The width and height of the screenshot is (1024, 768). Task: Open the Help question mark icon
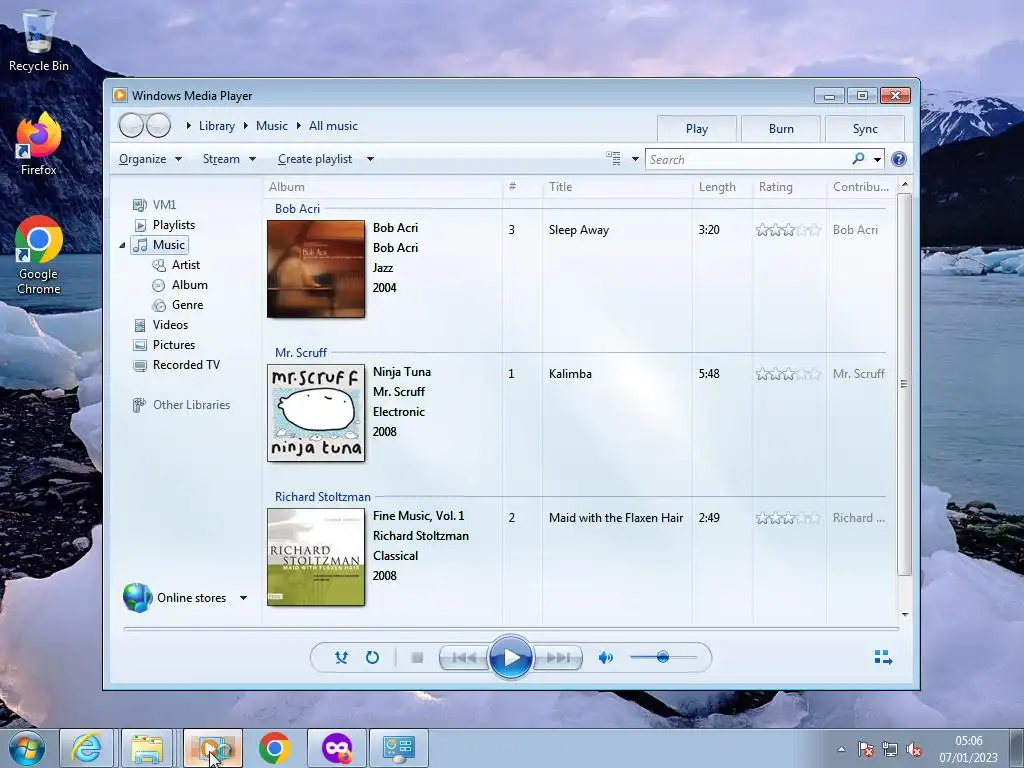click(899, 159)
